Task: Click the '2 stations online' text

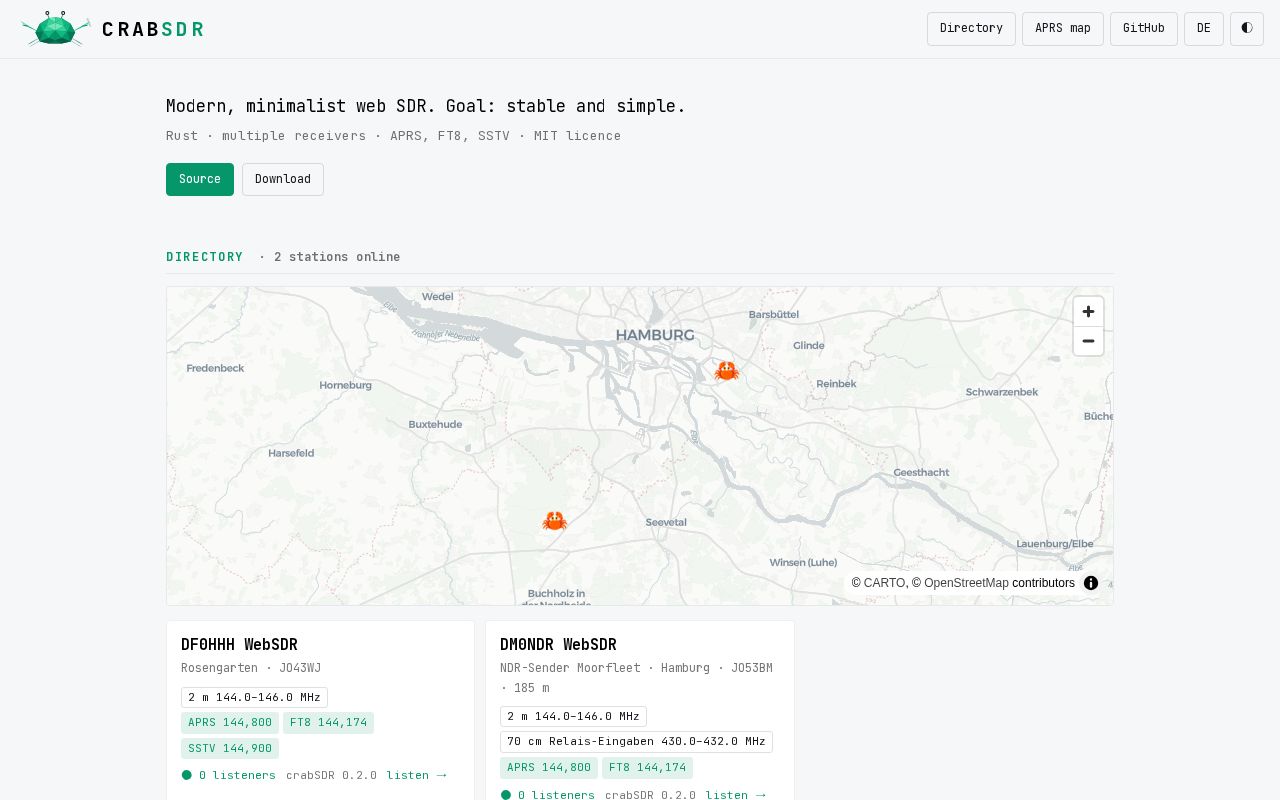Action: click(337, 257)
